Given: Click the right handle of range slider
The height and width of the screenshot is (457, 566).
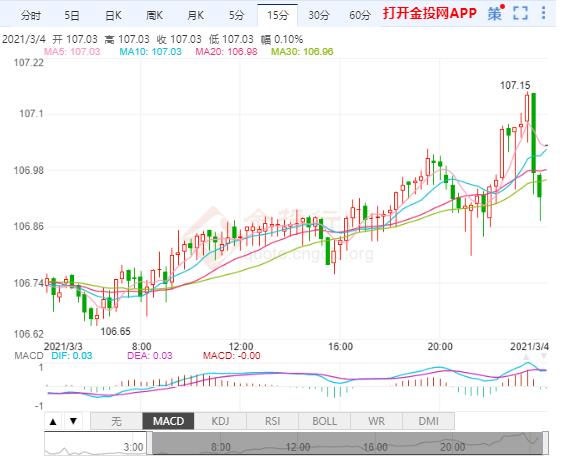Looking at the screenshot, I should [x=545, y=443].
